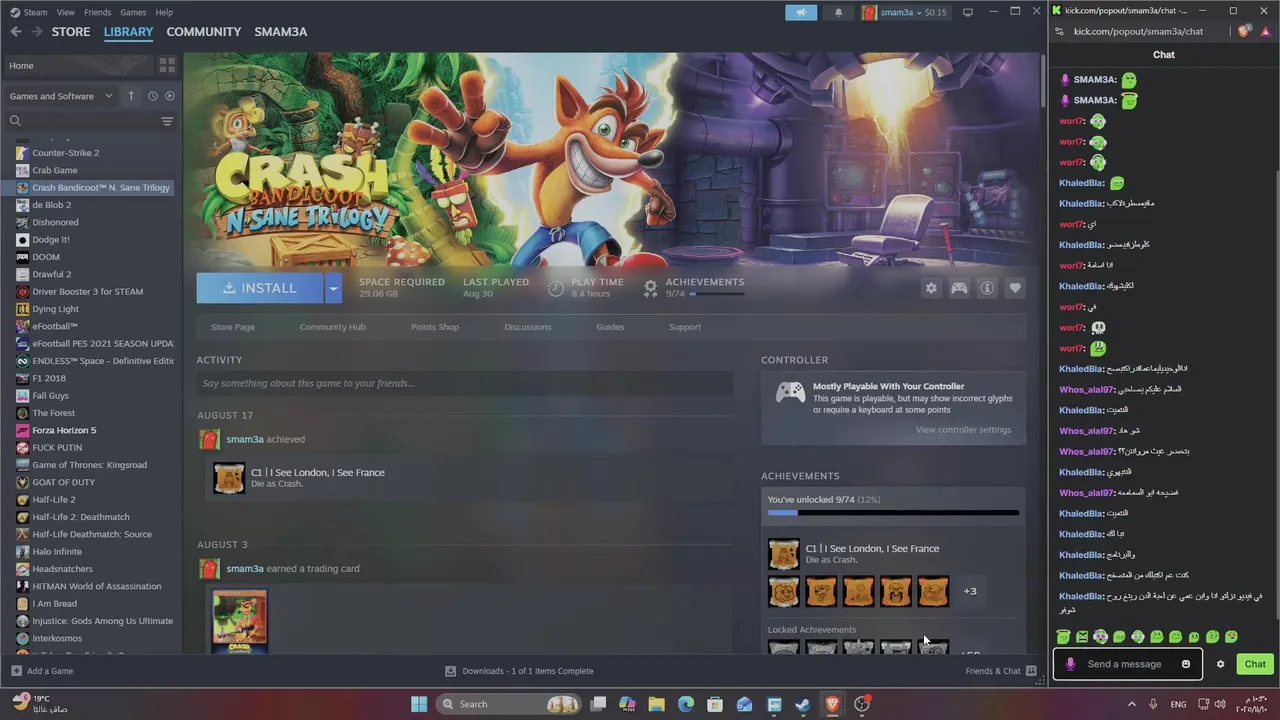1280x720 pixels.
Task: Open Community Hub link
Action: (333, 327)
